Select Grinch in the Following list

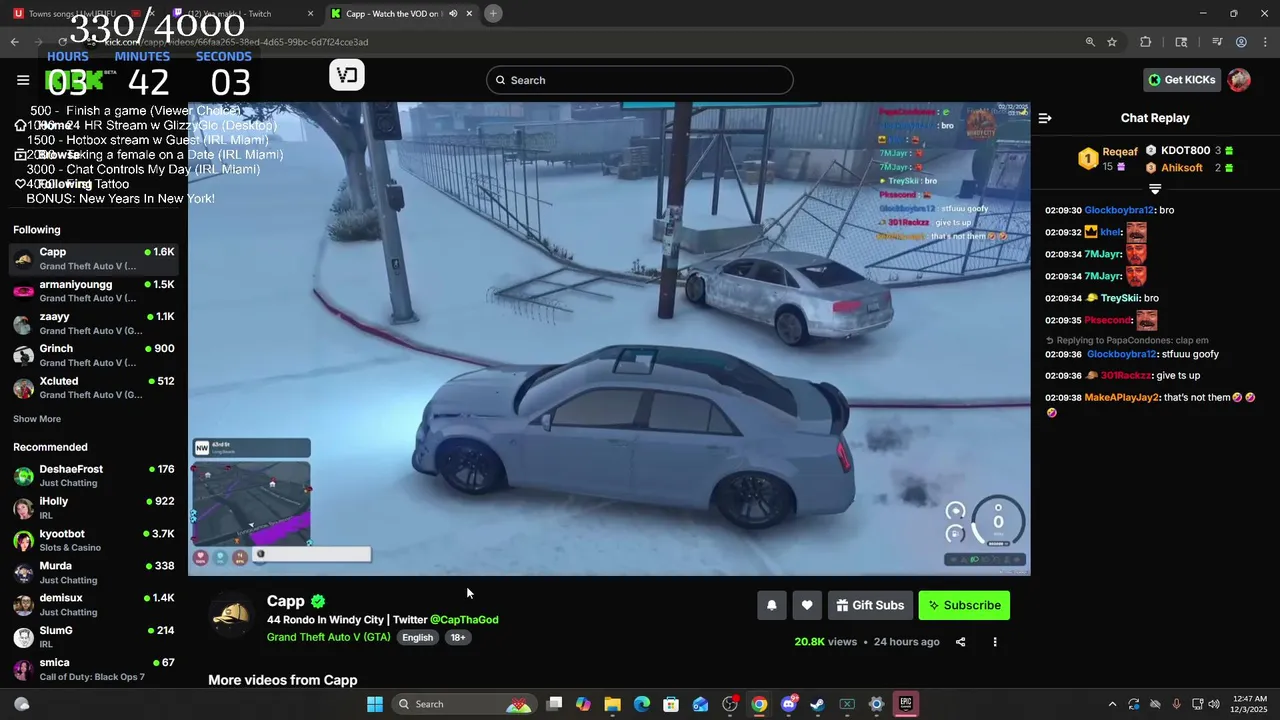click(94, 355)
